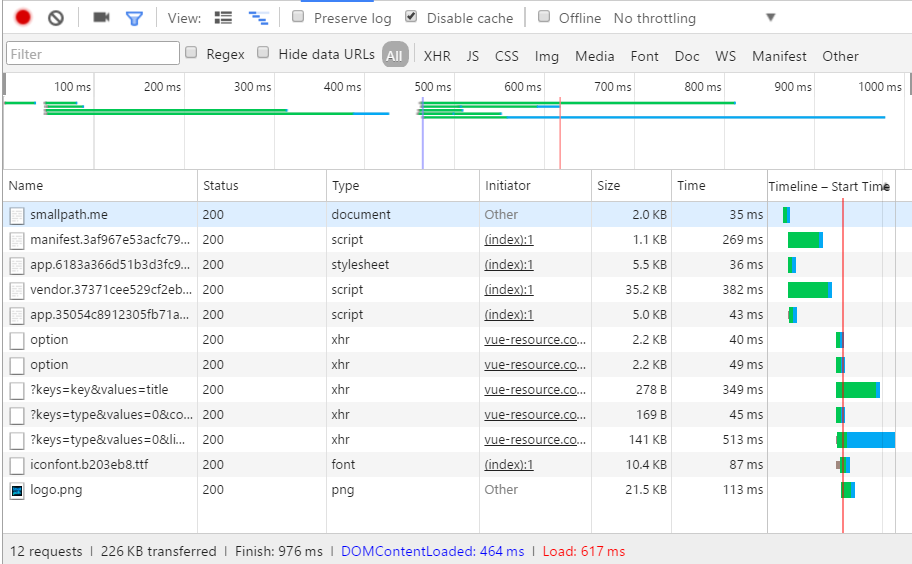Select the app.6183a366d51b3d3fc9 stylesheet request
Viewport: 912px width, 564px height.
(110, 265)
